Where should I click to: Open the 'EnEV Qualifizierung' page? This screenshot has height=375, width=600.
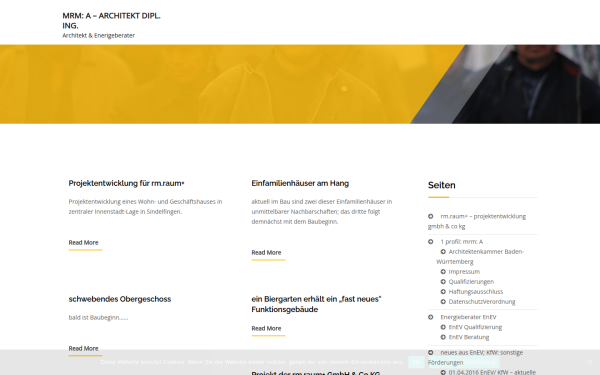tap(475, 327)
